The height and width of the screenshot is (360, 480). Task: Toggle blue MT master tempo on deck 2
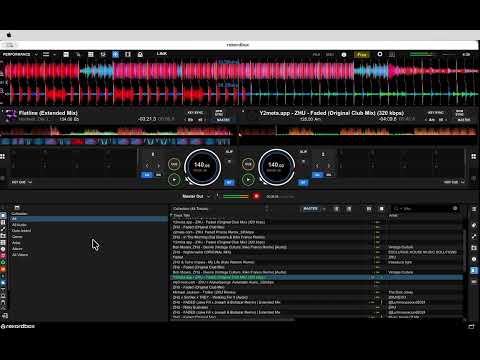coord(303,182)
